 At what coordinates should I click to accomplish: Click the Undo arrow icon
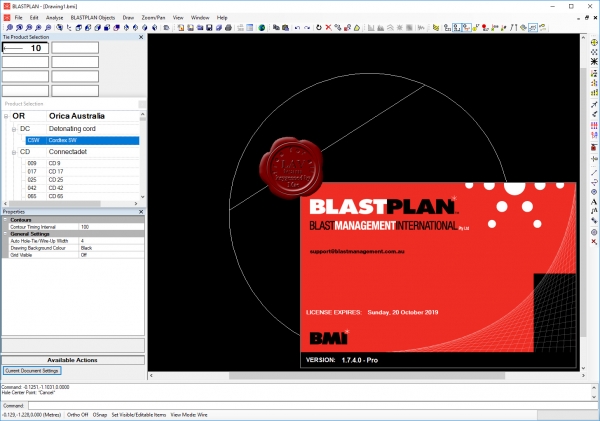coord(297,28)
